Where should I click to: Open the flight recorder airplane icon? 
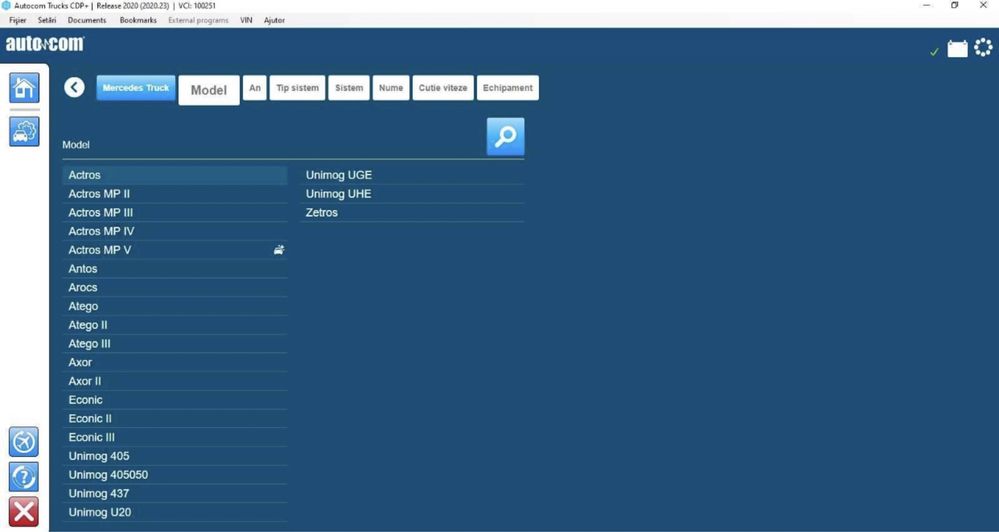coord(24,442)
